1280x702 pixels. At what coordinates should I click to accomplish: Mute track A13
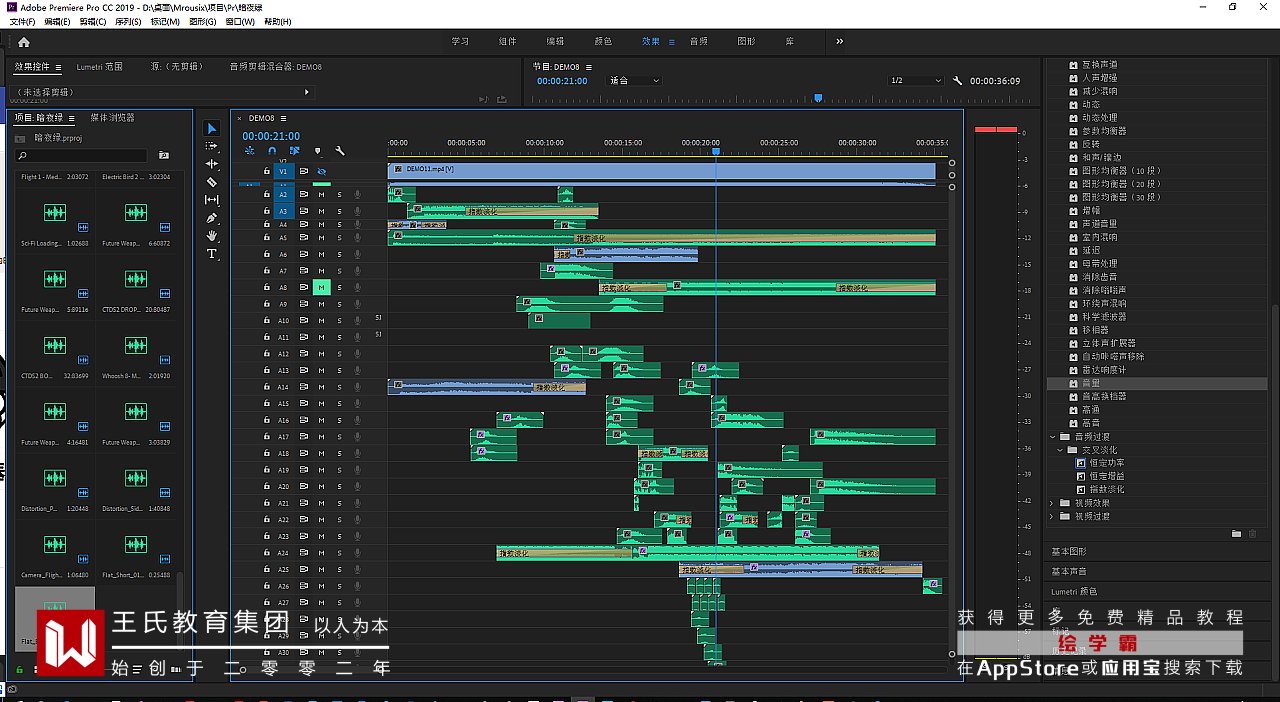(321, 371)
